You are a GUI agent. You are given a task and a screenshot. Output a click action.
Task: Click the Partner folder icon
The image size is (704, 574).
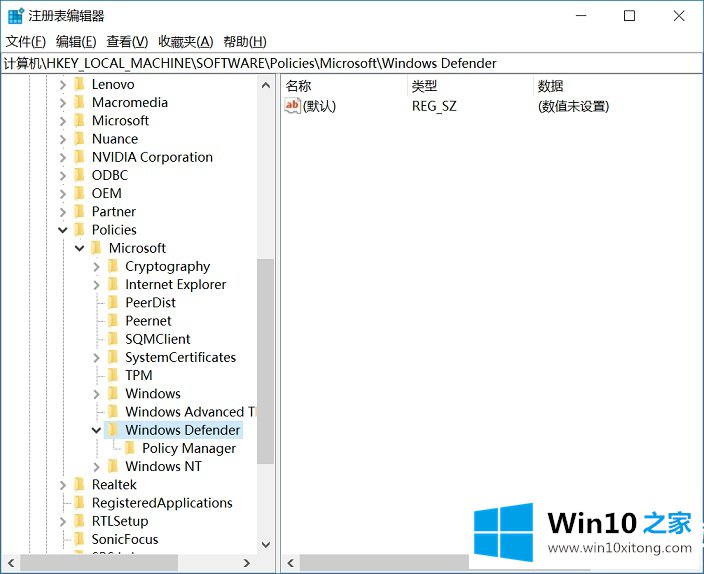point(79,212)
